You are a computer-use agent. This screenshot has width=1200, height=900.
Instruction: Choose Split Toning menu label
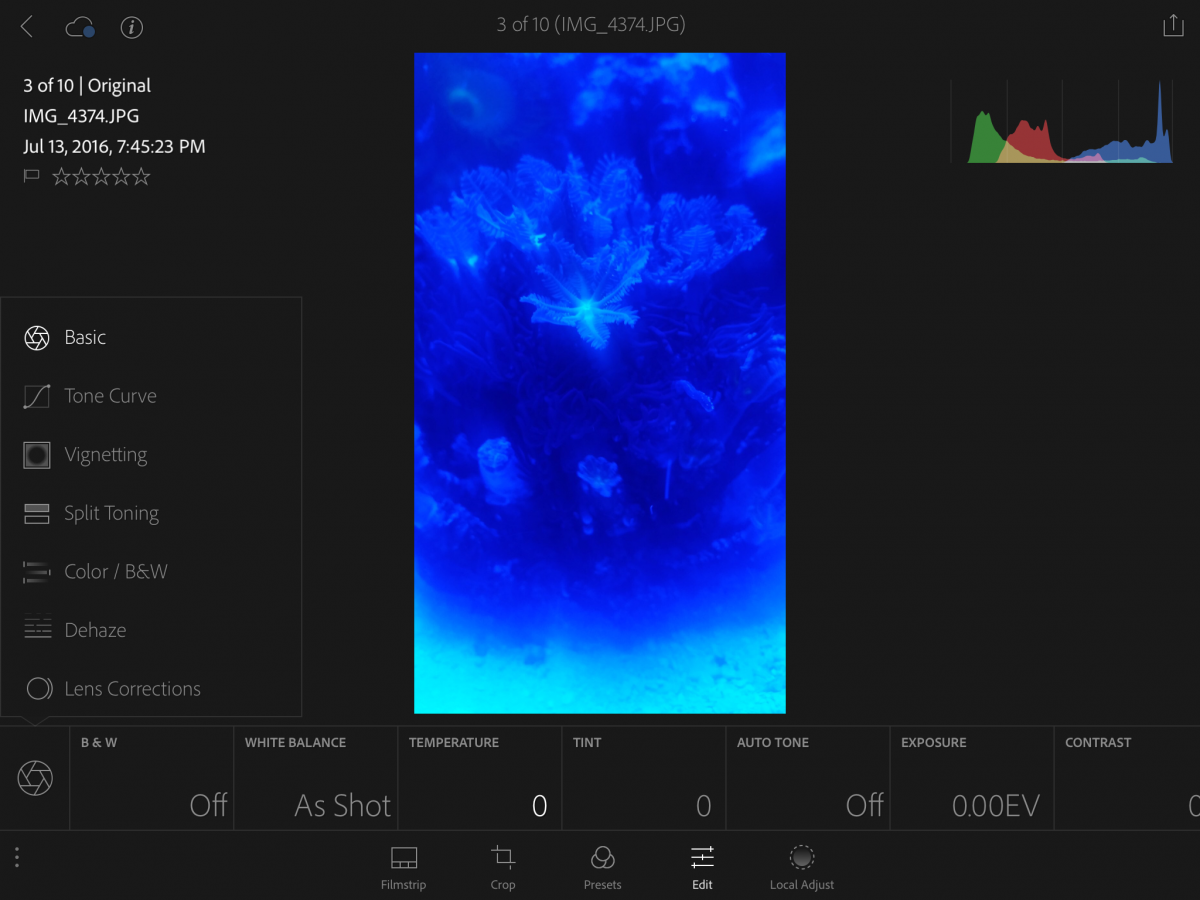pyautogui.click(x=112, y=513)
